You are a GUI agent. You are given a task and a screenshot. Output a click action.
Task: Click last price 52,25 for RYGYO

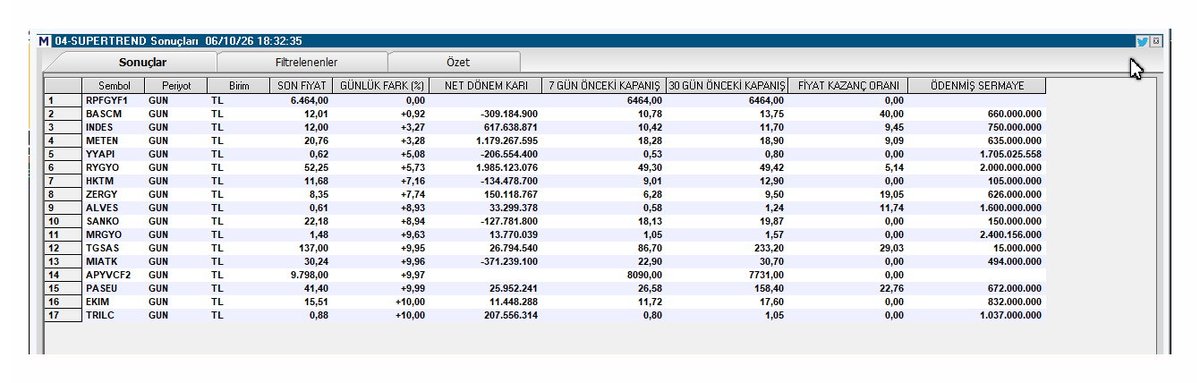[317, 167]
